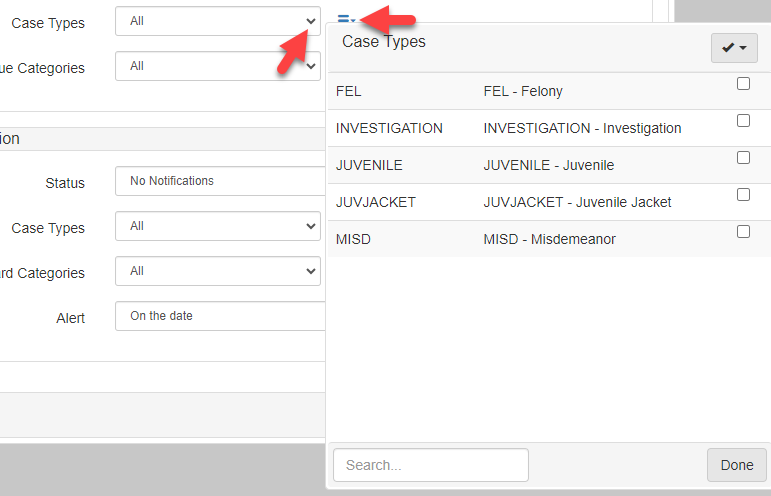This screenshot has width=771, height=496.
Task: Open the Alert dropdown showing On the date
Action: [220, 316]
